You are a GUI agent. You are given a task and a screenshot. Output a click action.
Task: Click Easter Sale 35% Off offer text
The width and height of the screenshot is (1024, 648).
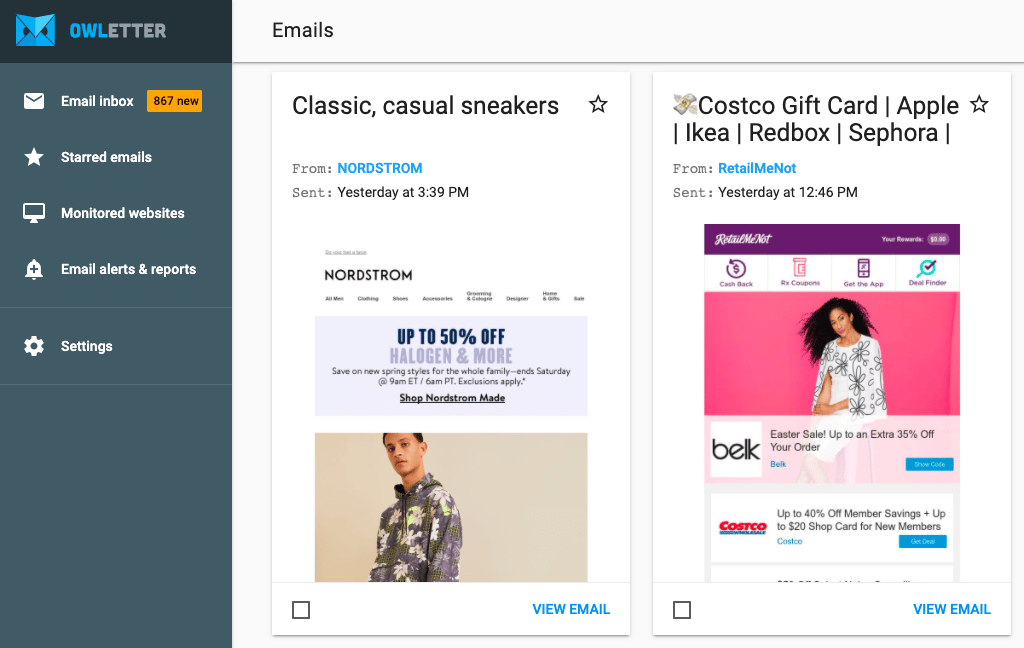pos(852,440)
